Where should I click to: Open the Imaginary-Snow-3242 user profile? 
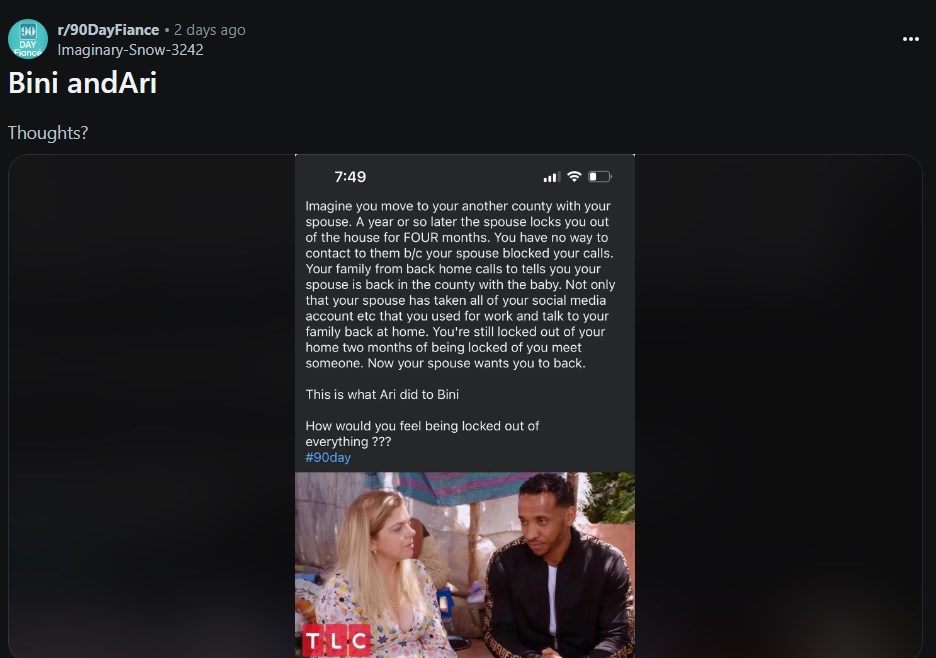130,50
